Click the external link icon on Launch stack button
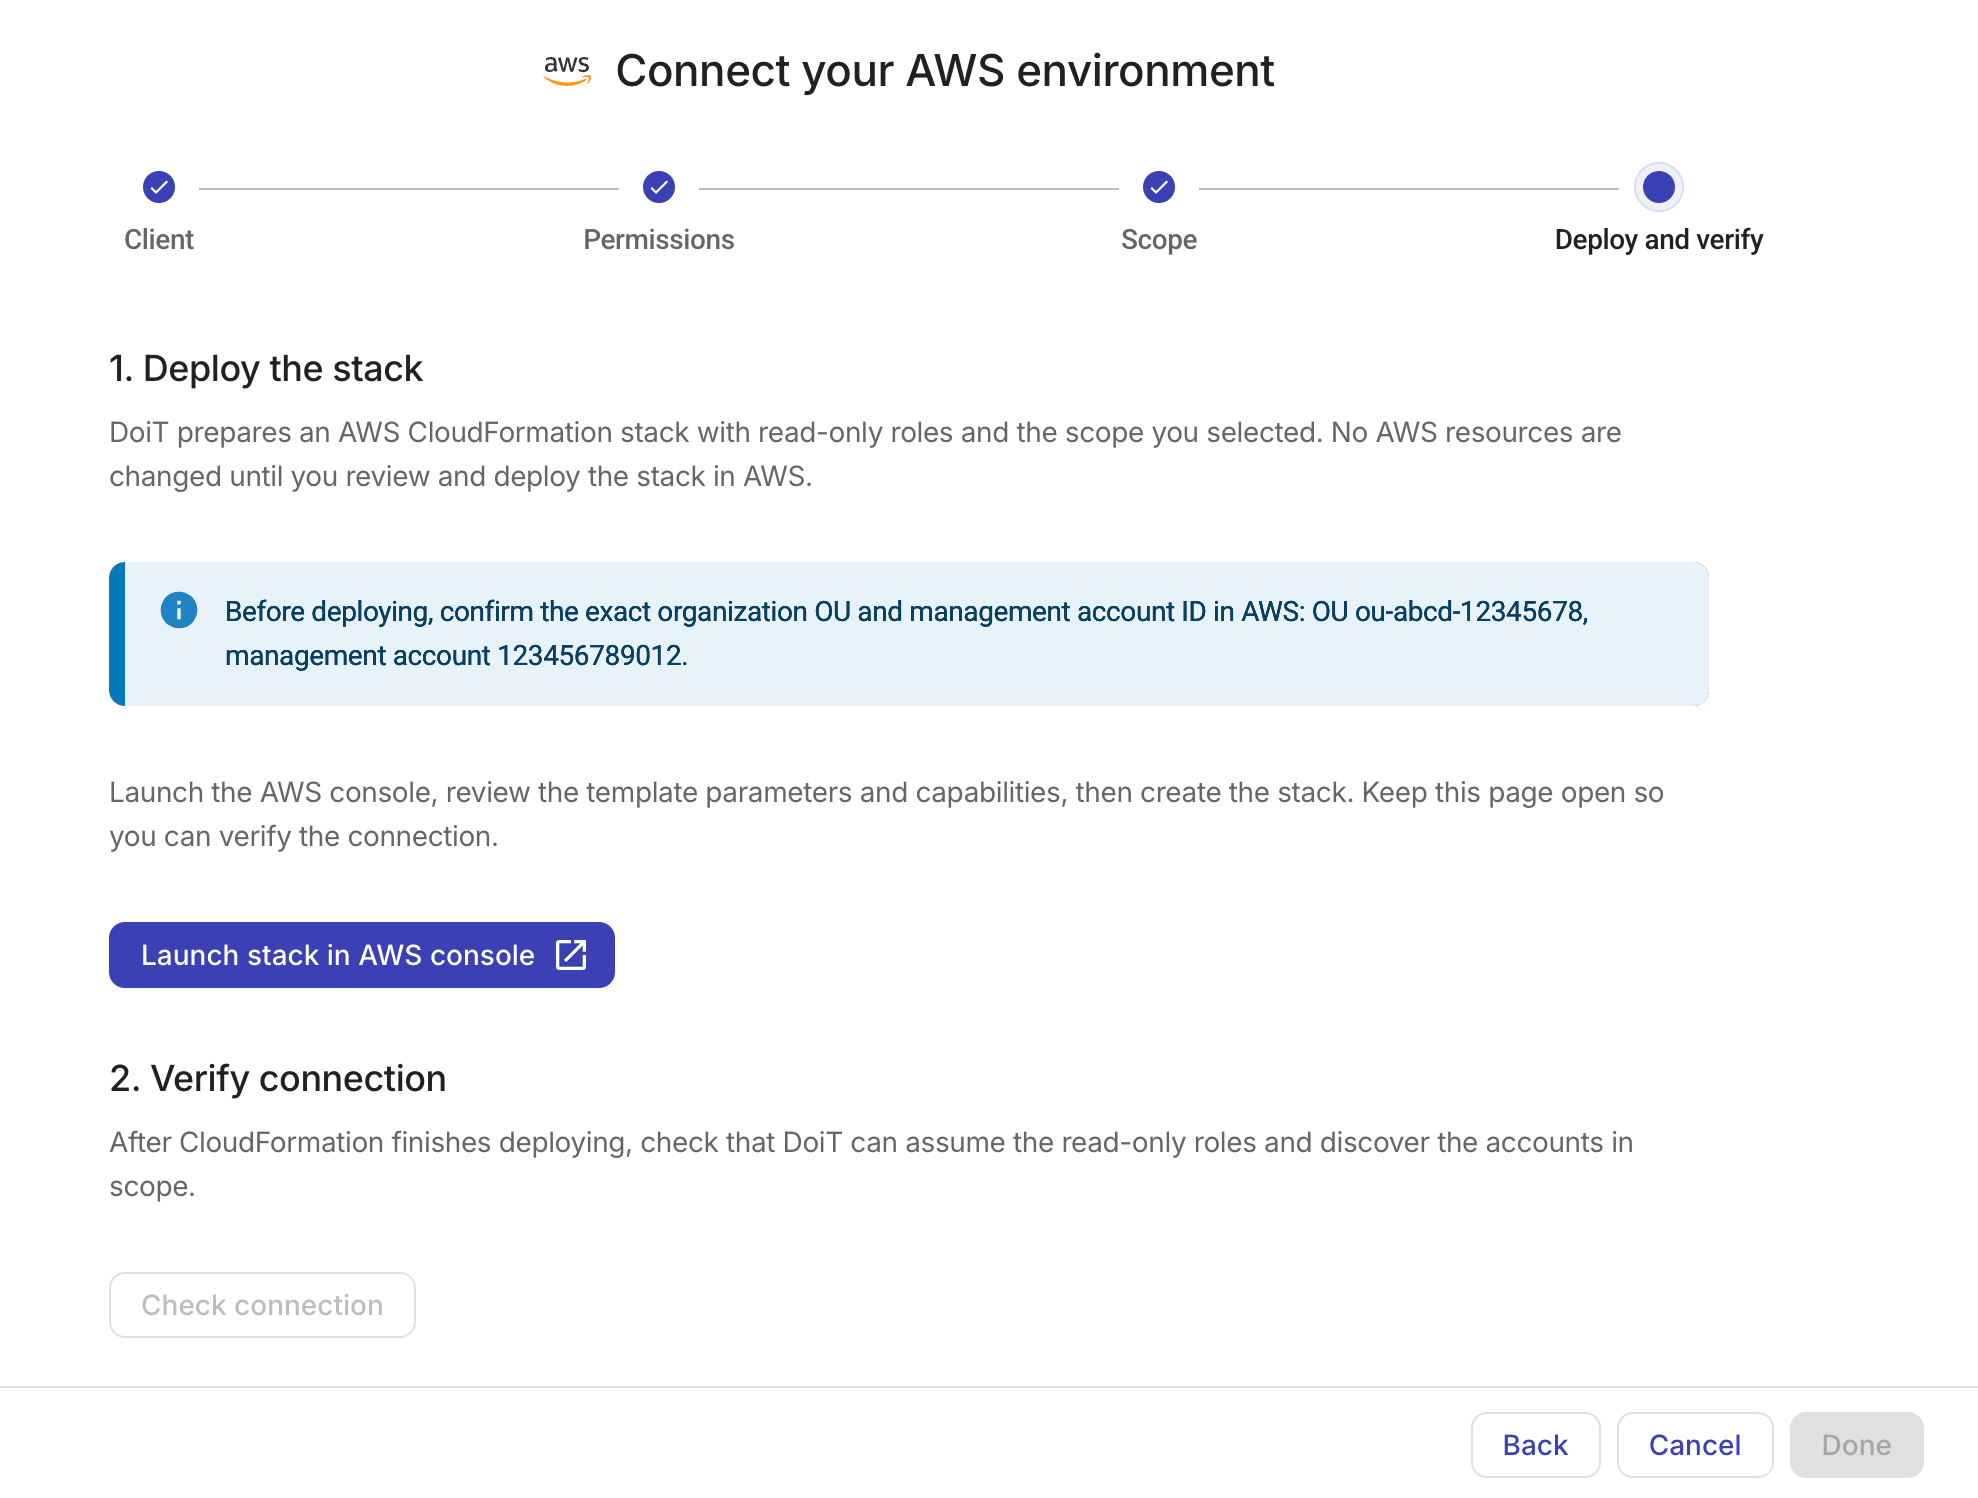This screenshot has height=1498, width=1978. [x=571, y=955]
